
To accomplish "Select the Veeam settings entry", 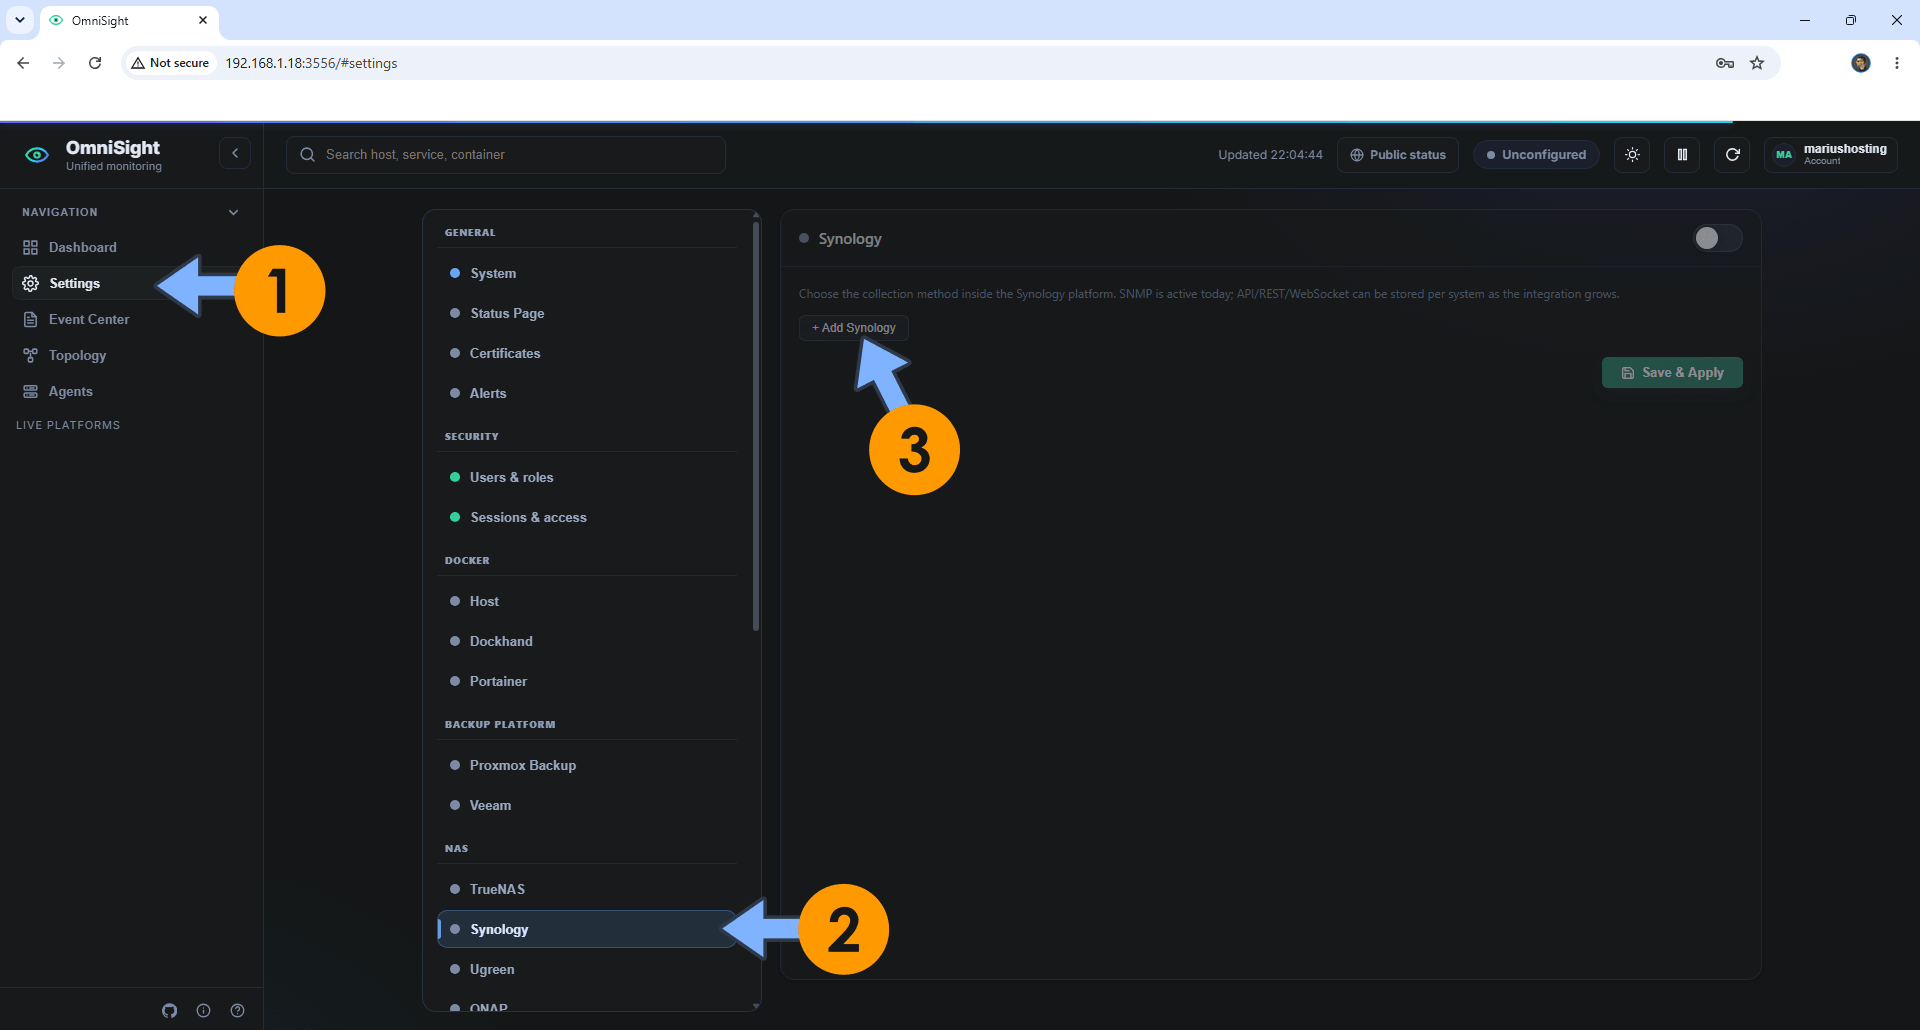I will (587, 805).
